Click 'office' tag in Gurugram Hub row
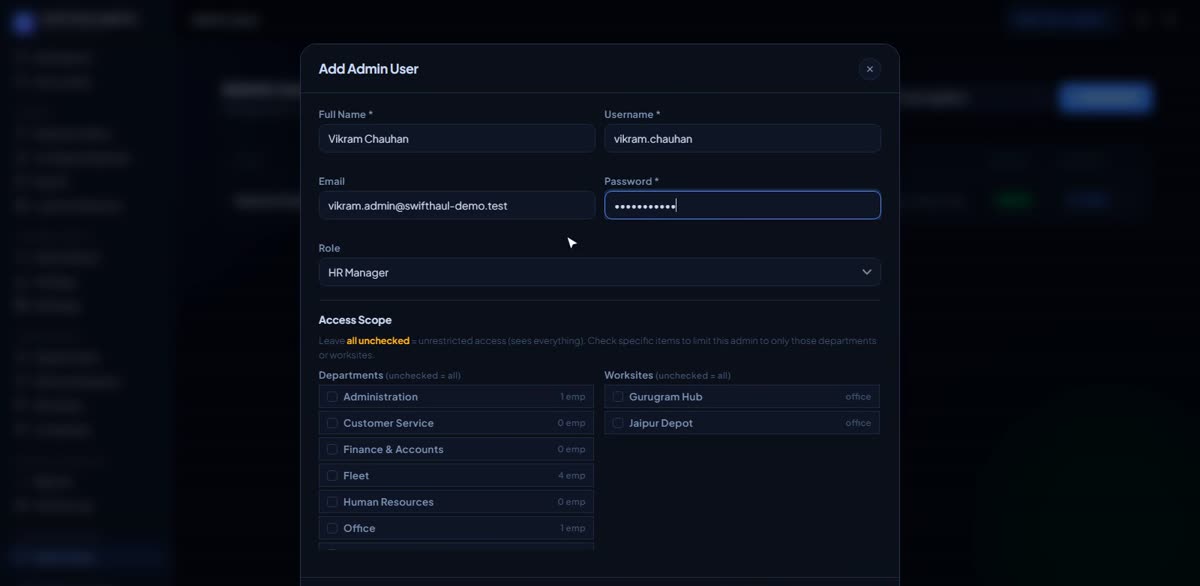This screenshot has height=586, width=1200. [x=858, y=397]
